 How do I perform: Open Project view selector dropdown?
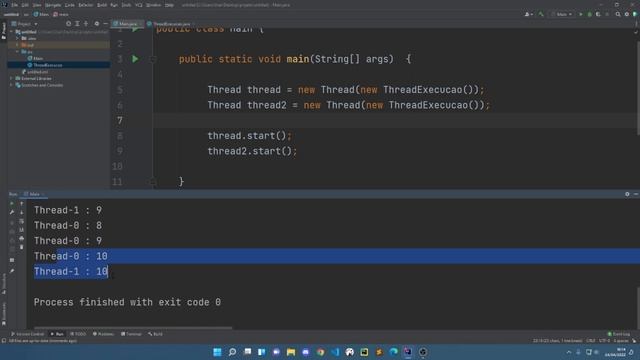pos(24,24)
